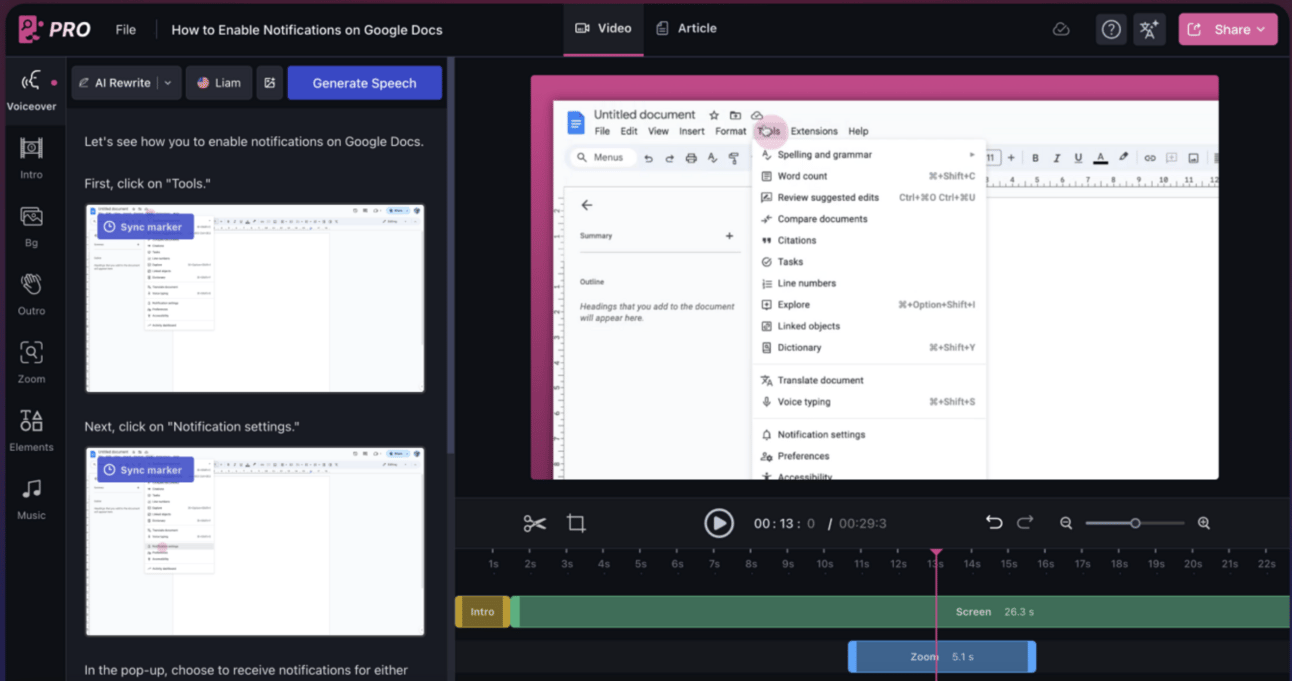Viewport: 1292px width, 681px height.
Task: Click Spelling and grammar in video preview
Action: [825, 155]
